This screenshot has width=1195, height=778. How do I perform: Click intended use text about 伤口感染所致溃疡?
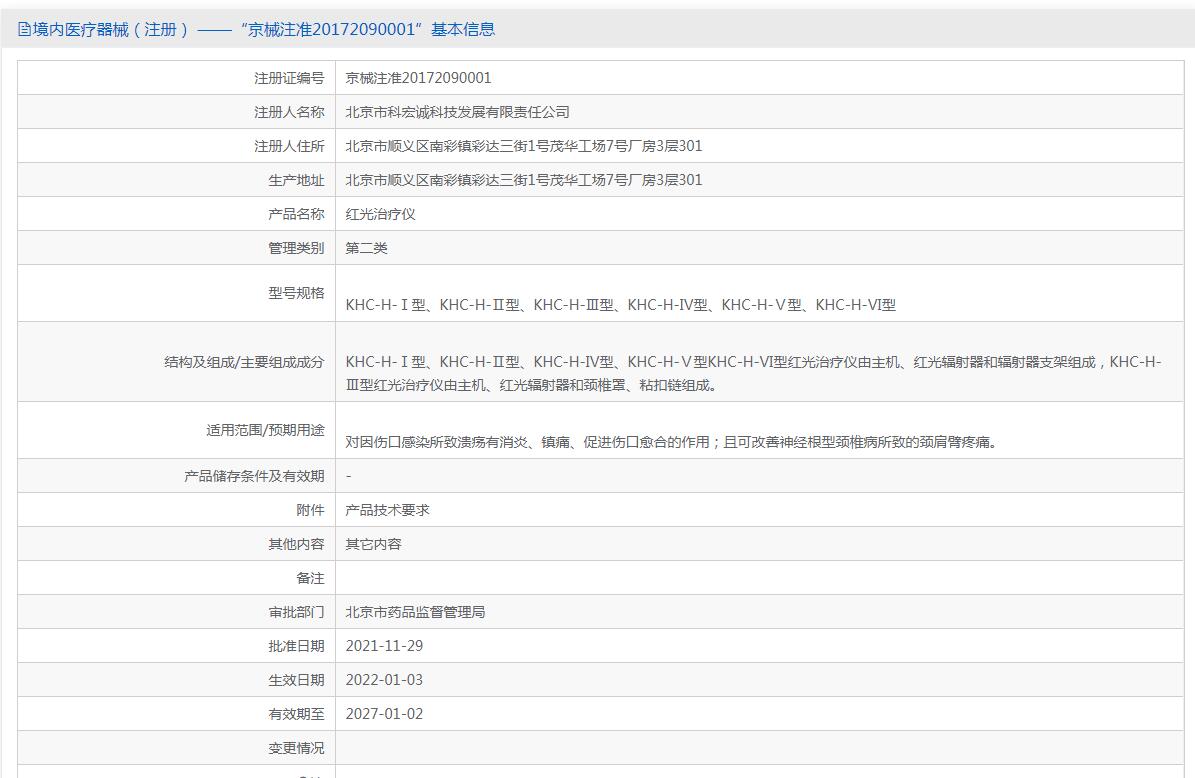coord(671,442)
